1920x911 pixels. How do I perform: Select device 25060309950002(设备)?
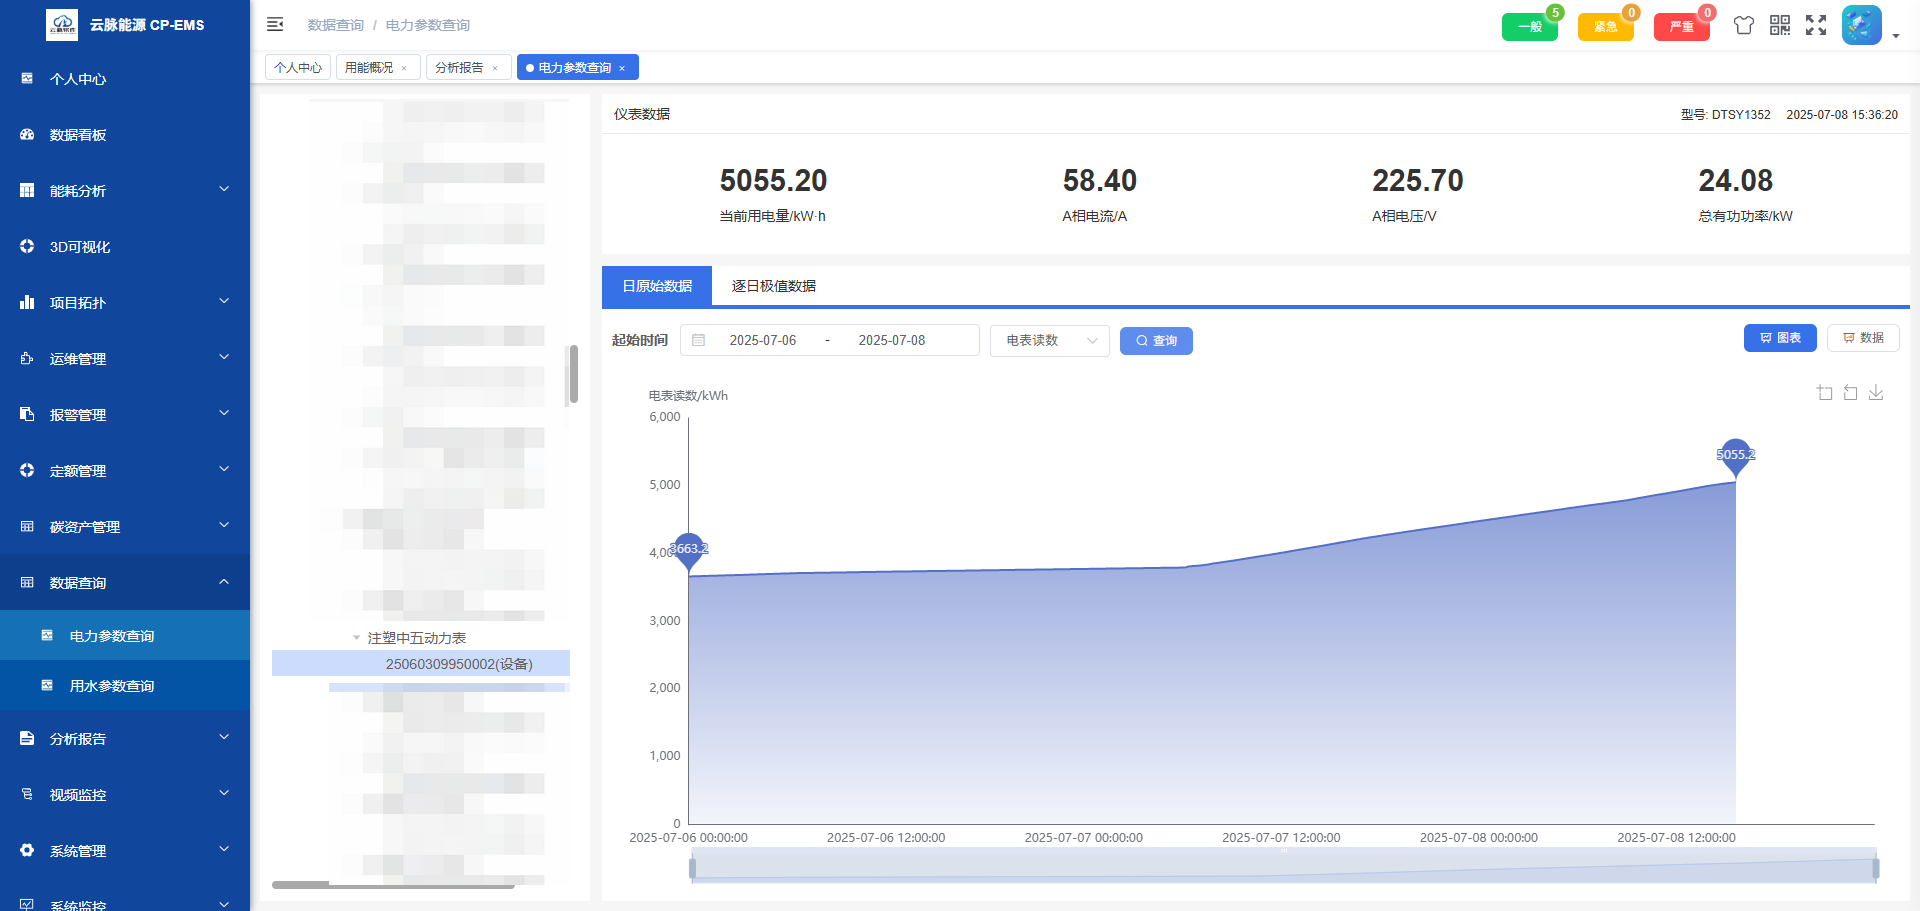coord(421,663)
